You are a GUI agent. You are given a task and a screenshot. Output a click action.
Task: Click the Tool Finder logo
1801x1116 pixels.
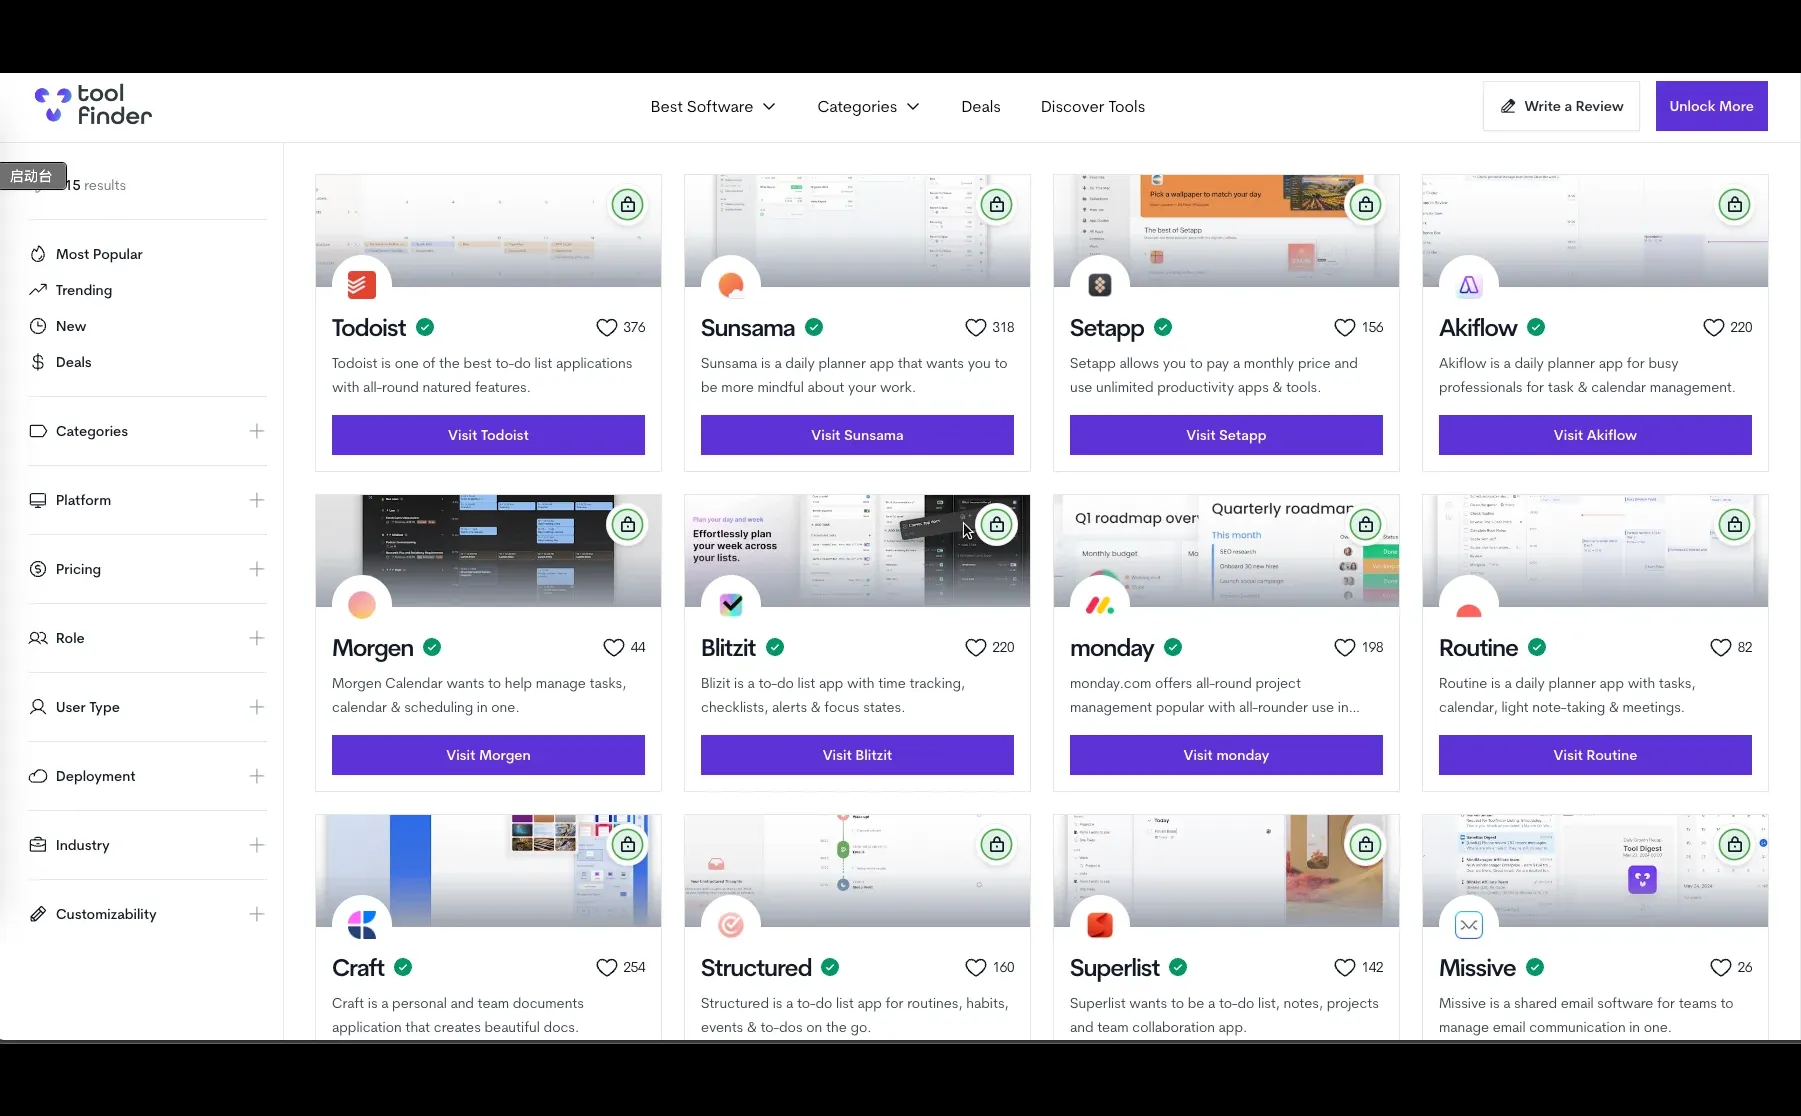point(93,105)
